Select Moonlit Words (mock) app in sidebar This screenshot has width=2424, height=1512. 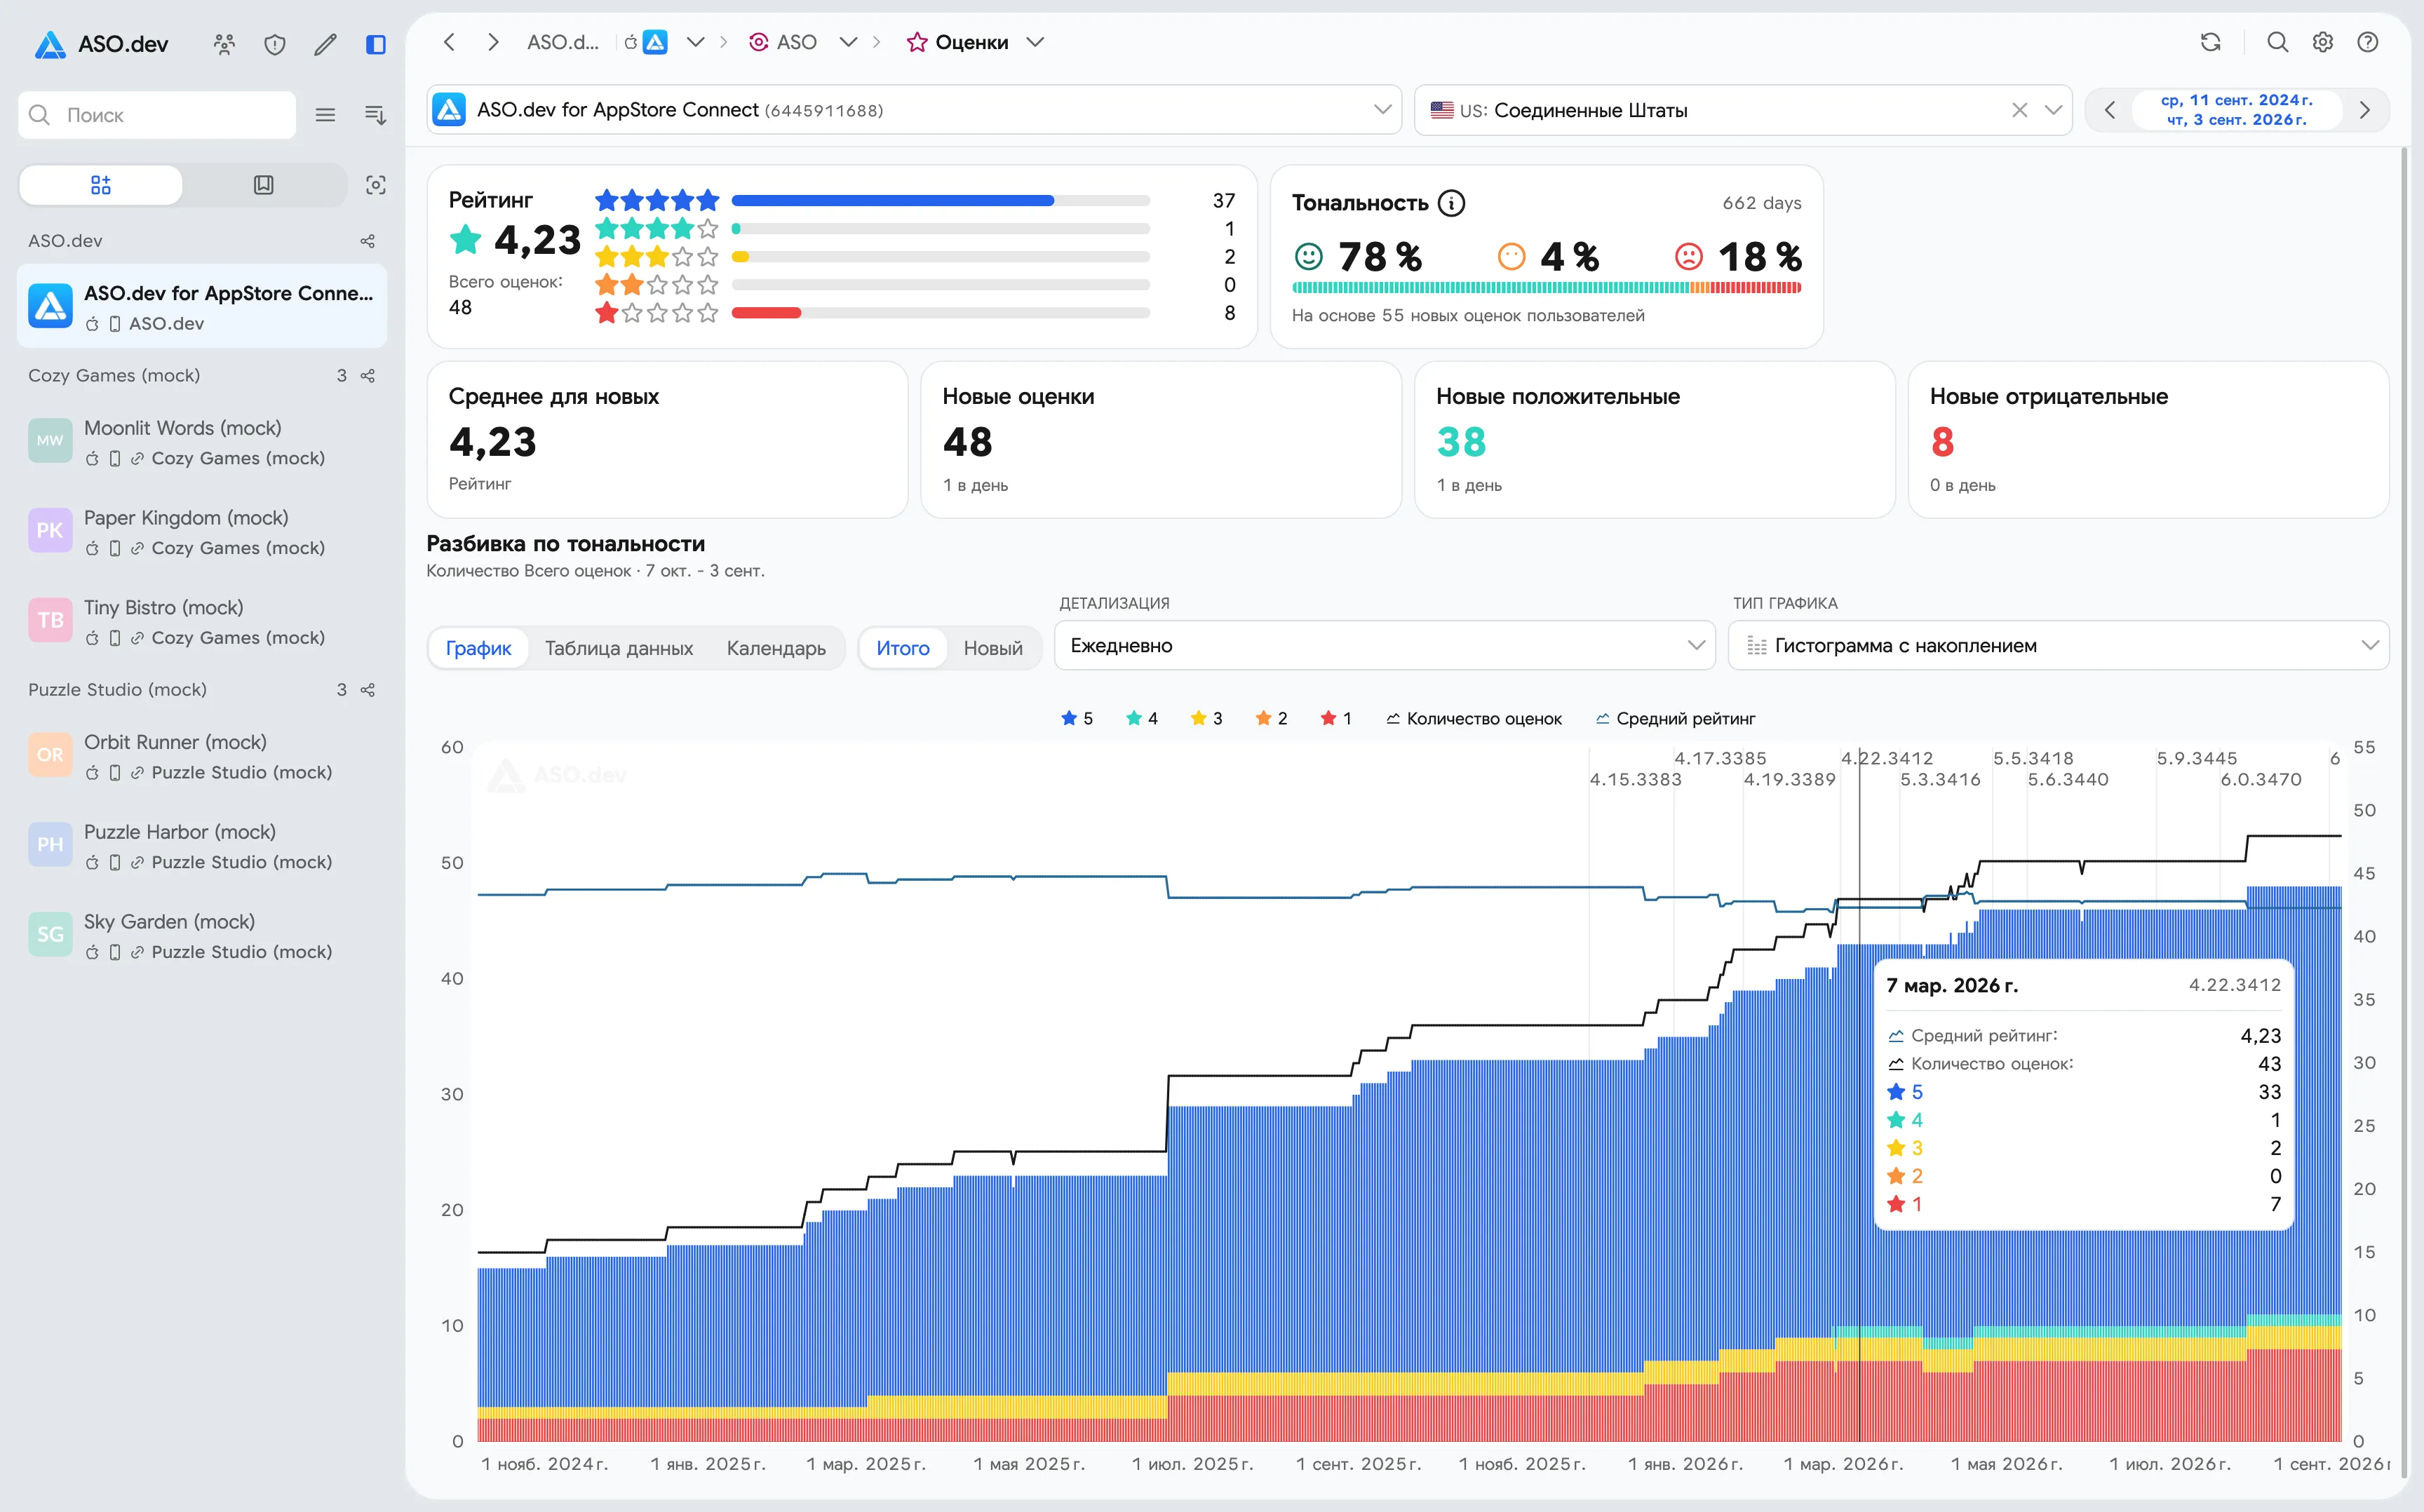(202, 441)
